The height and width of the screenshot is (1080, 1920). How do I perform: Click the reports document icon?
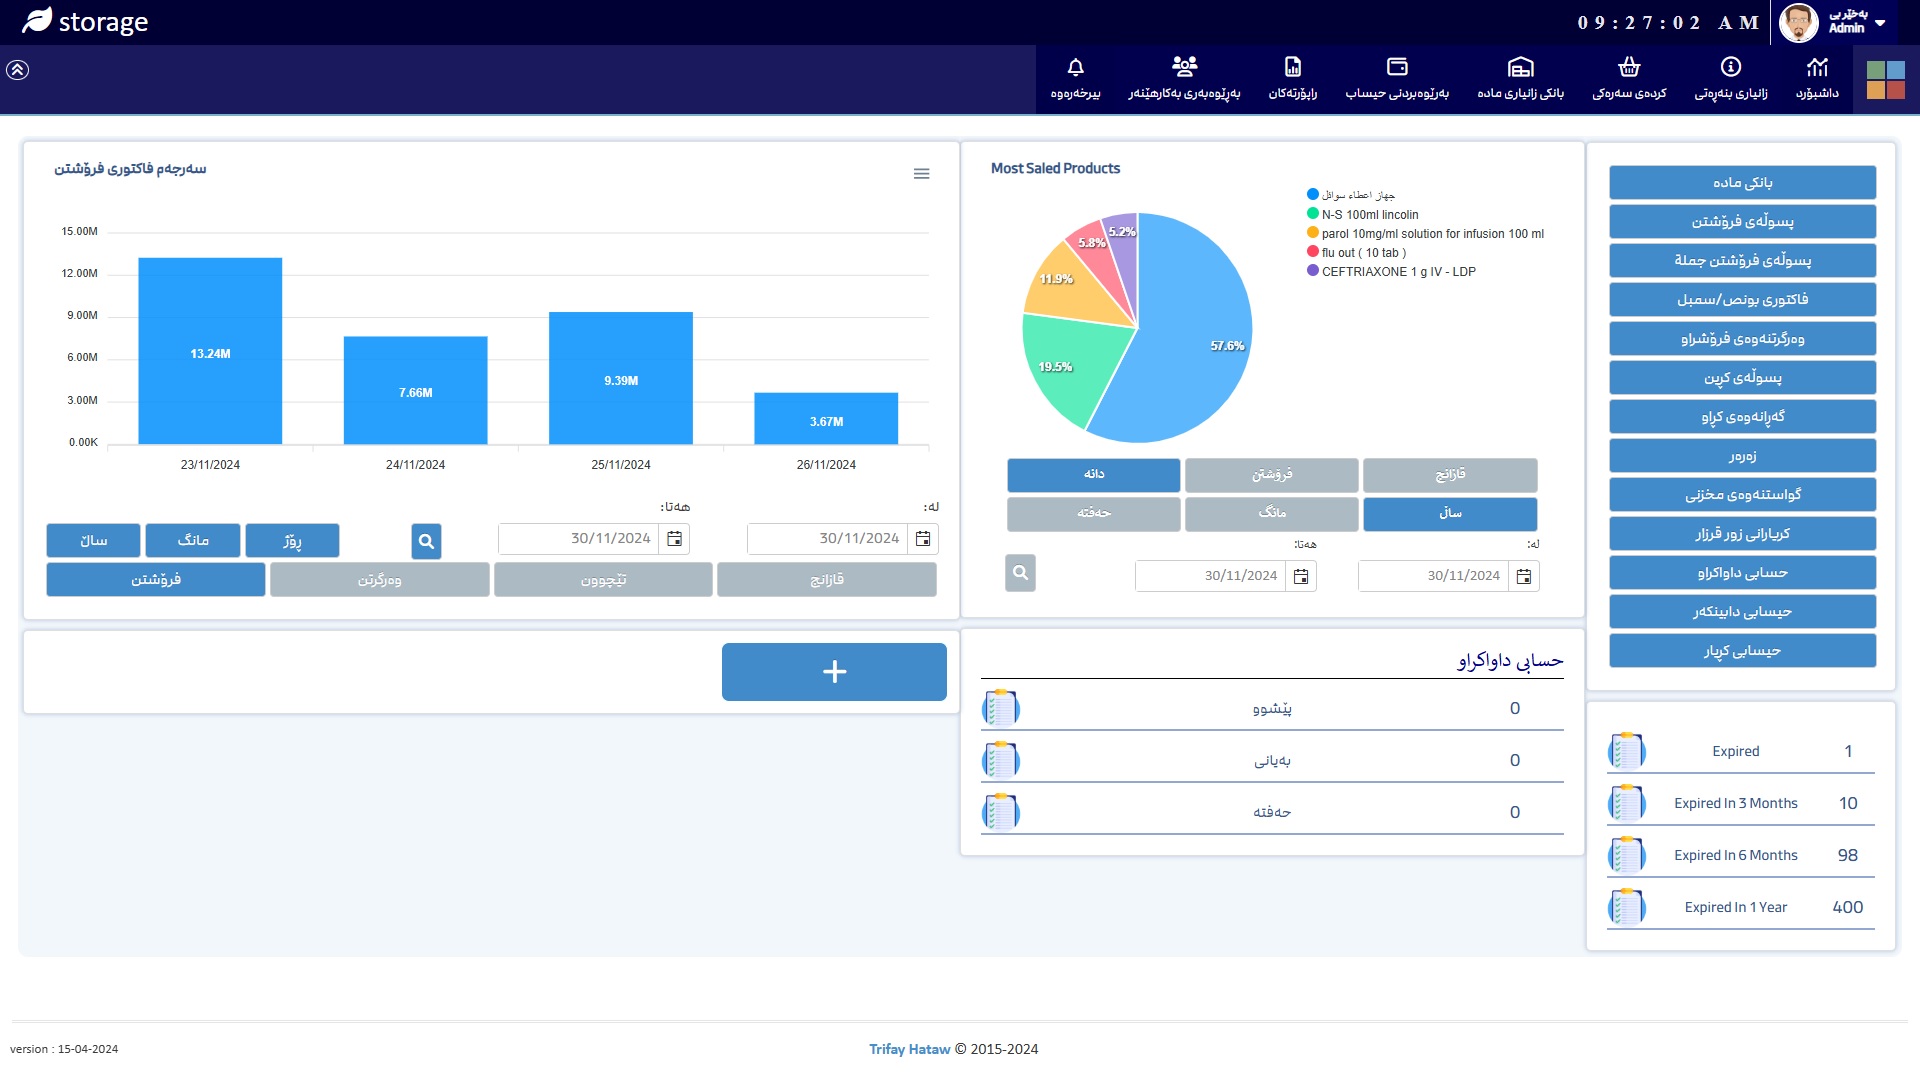click(1292, 67)
